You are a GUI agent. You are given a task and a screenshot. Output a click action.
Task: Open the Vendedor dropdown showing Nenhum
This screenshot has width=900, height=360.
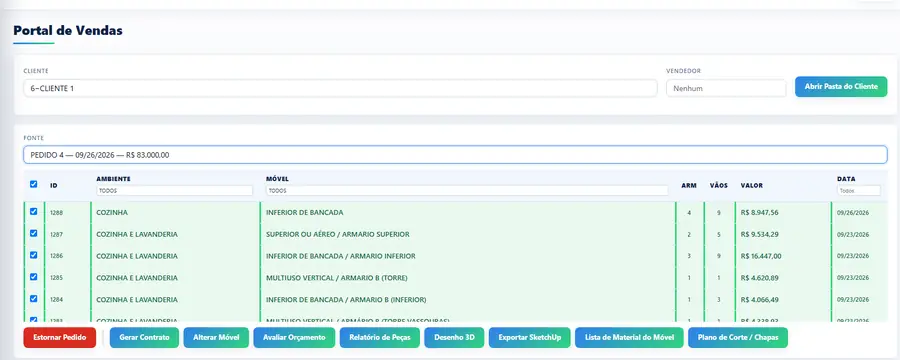726,88
